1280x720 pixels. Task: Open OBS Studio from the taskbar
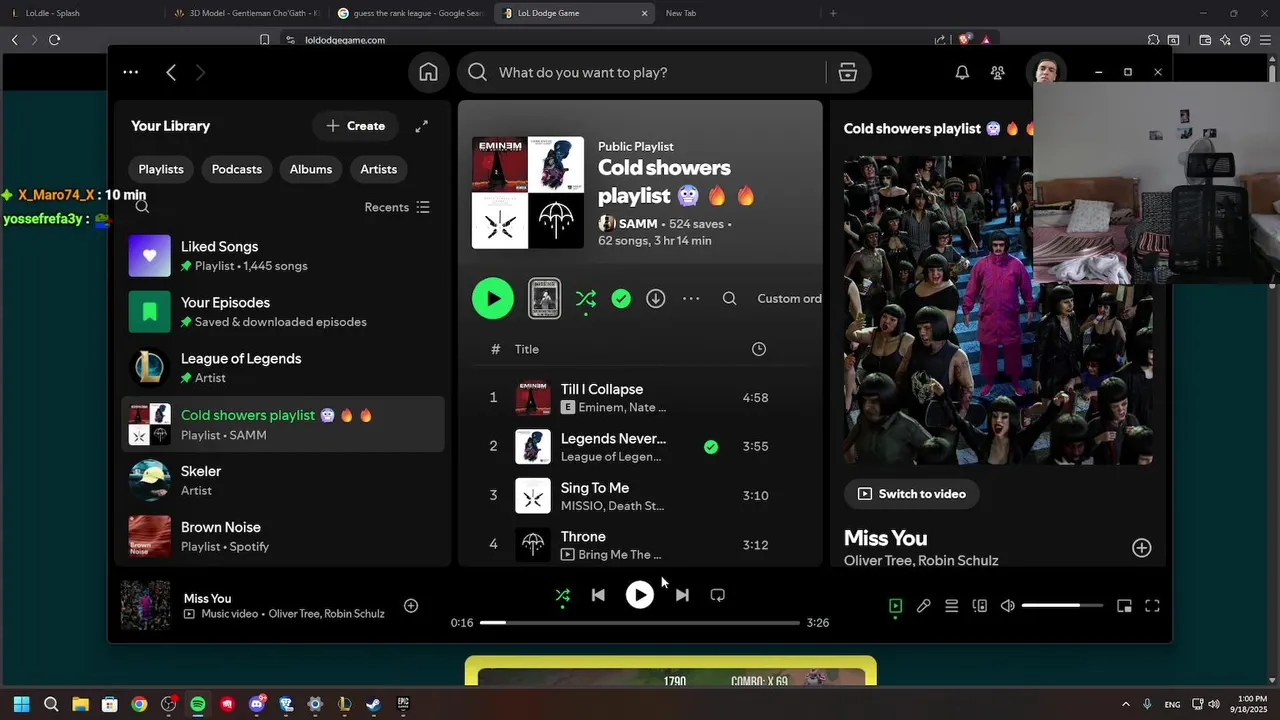point(168,704)
